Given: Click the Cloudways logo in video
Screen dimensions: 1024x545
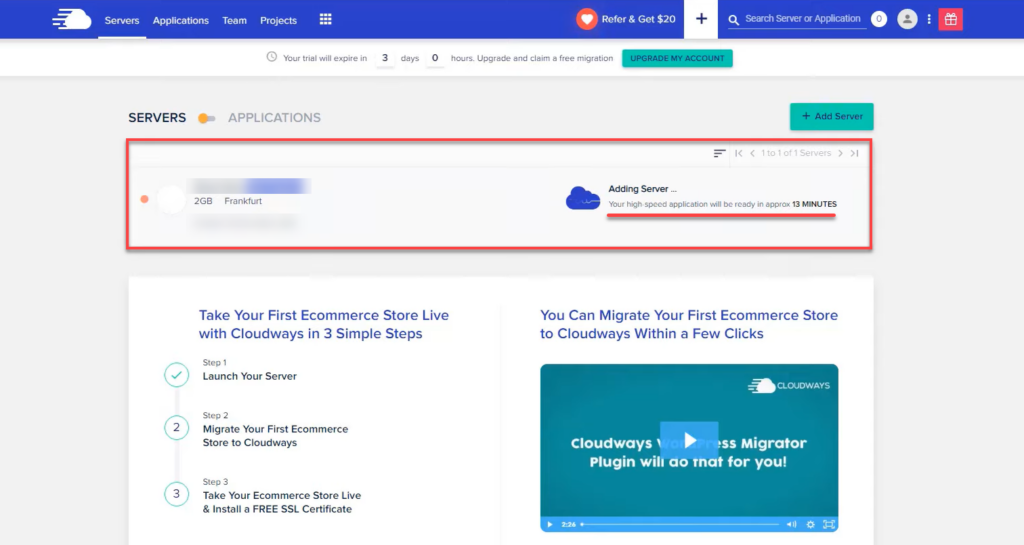Looking at the screenshot, I should coord(789,386).
